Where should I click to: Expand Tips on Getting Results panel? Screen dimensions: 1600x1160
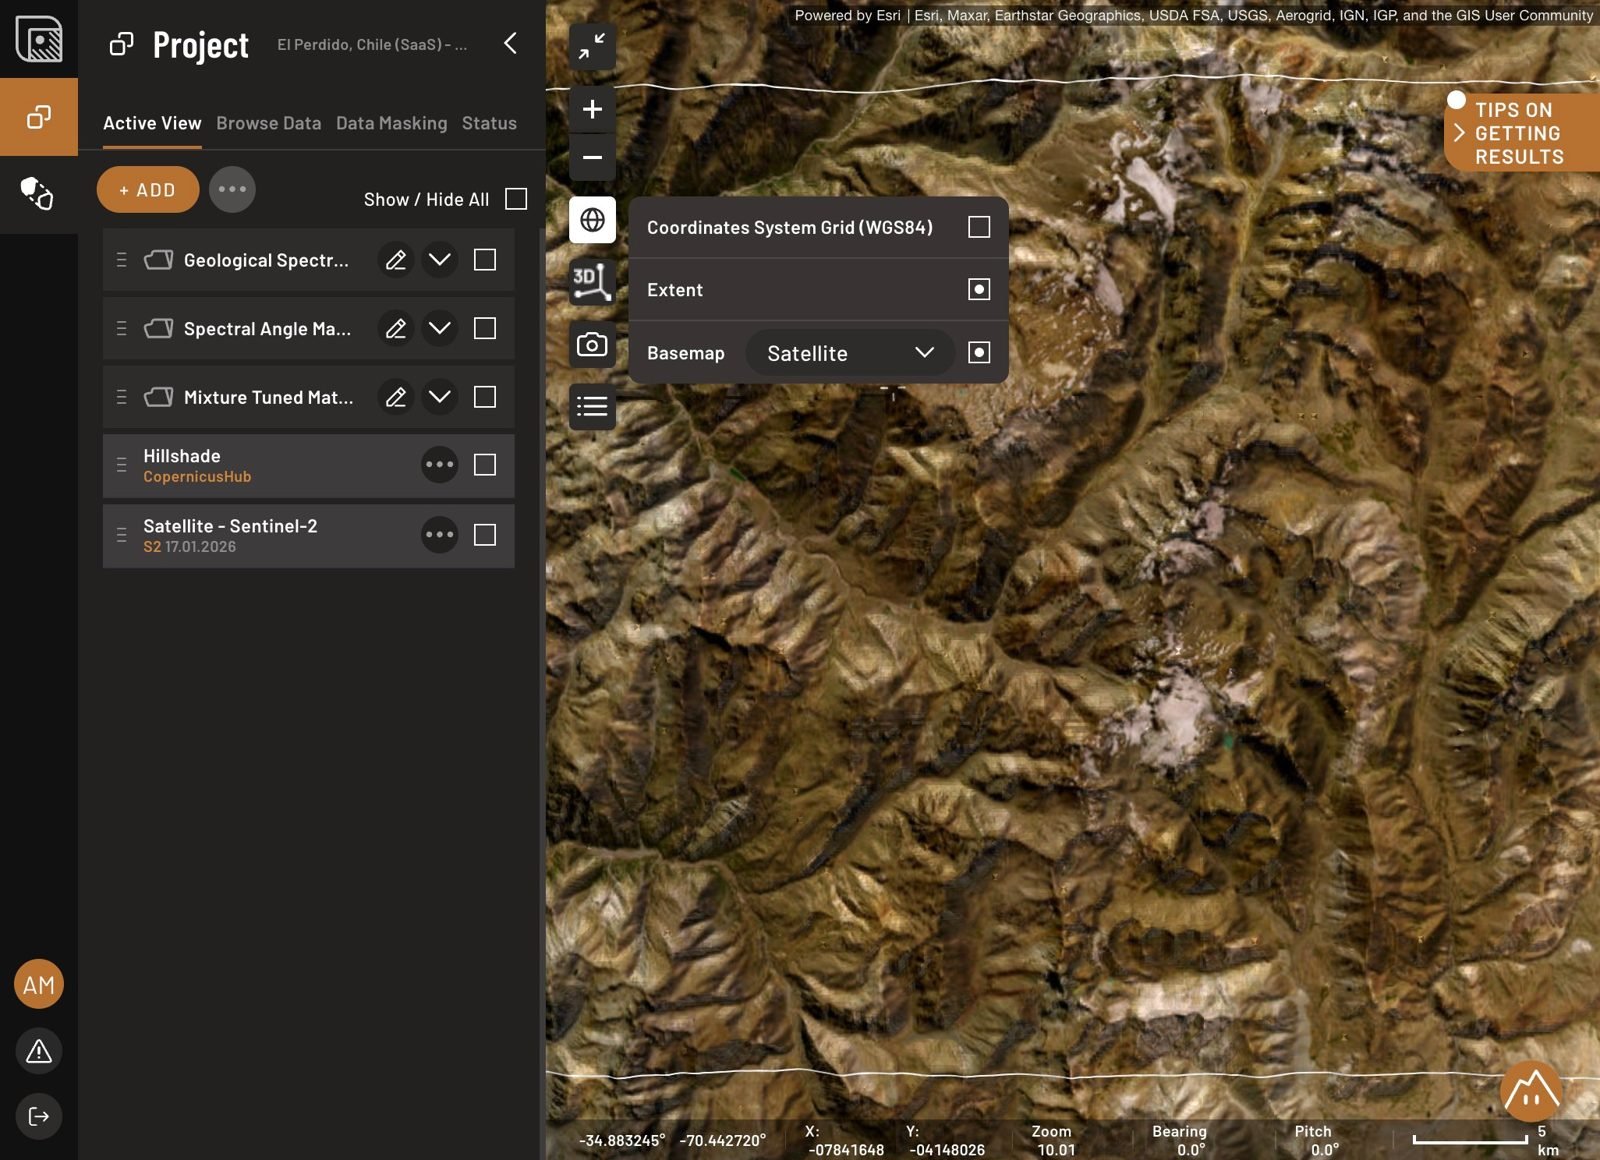click(x=1521, y=133)
